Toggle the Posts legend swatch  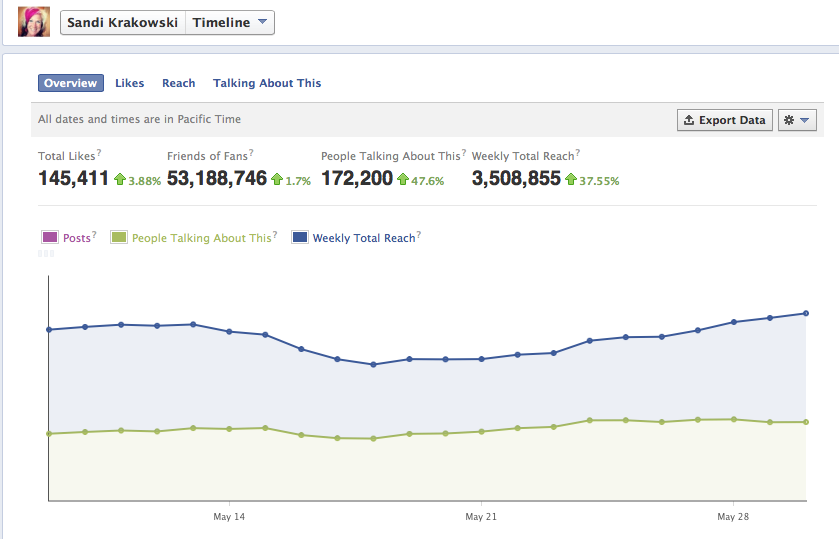(x=50, y=238)
